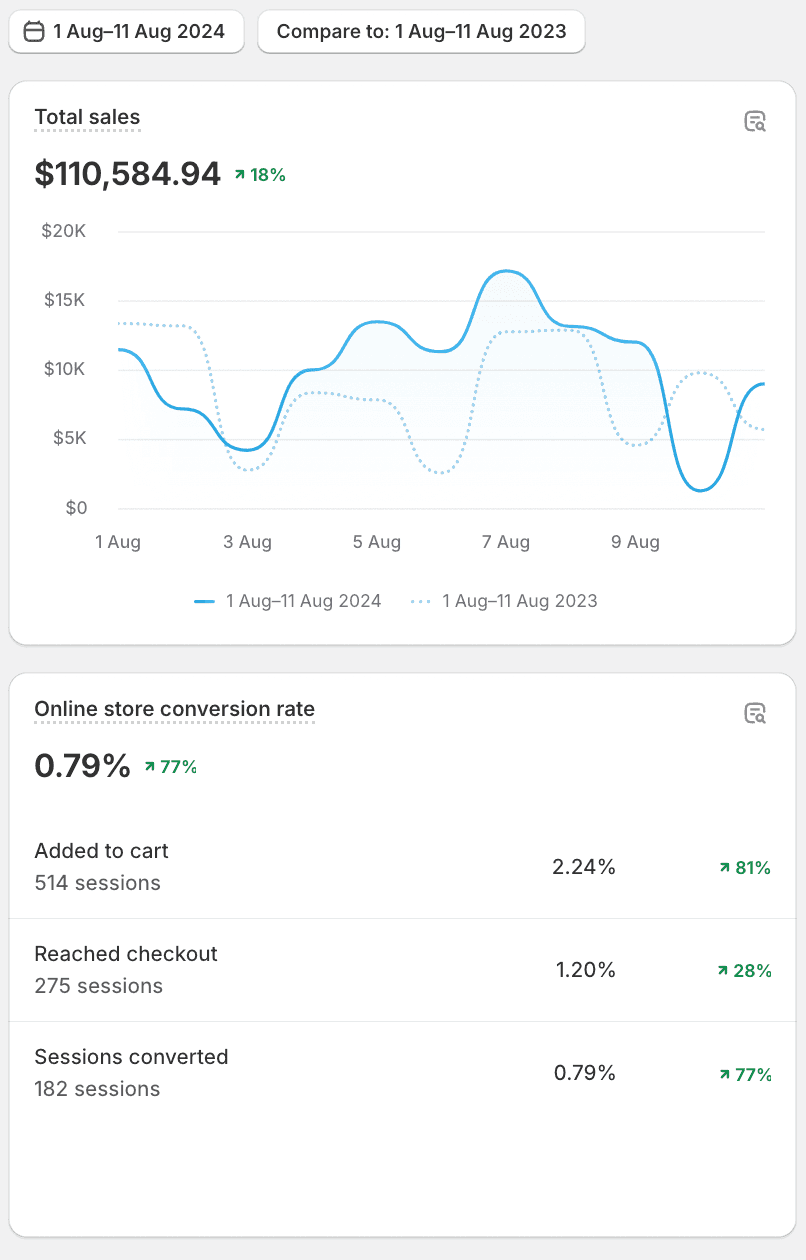The image size is (806, 1260).
Task: Click the calendar icon in the date button
Action: pyautogui.click(x=34, y=32)
